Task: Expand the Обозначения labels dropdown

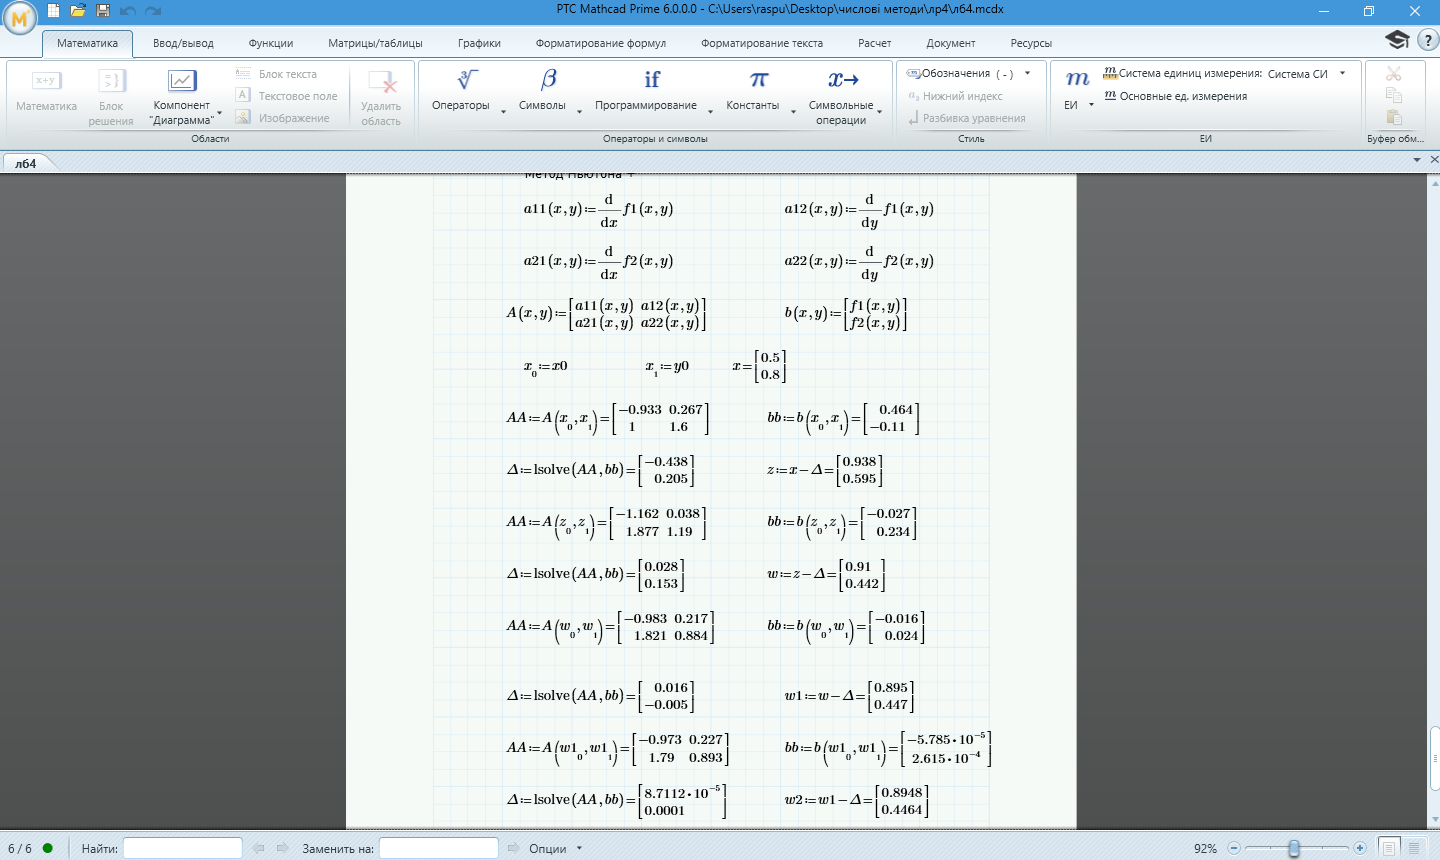Action: [1027, 73]
